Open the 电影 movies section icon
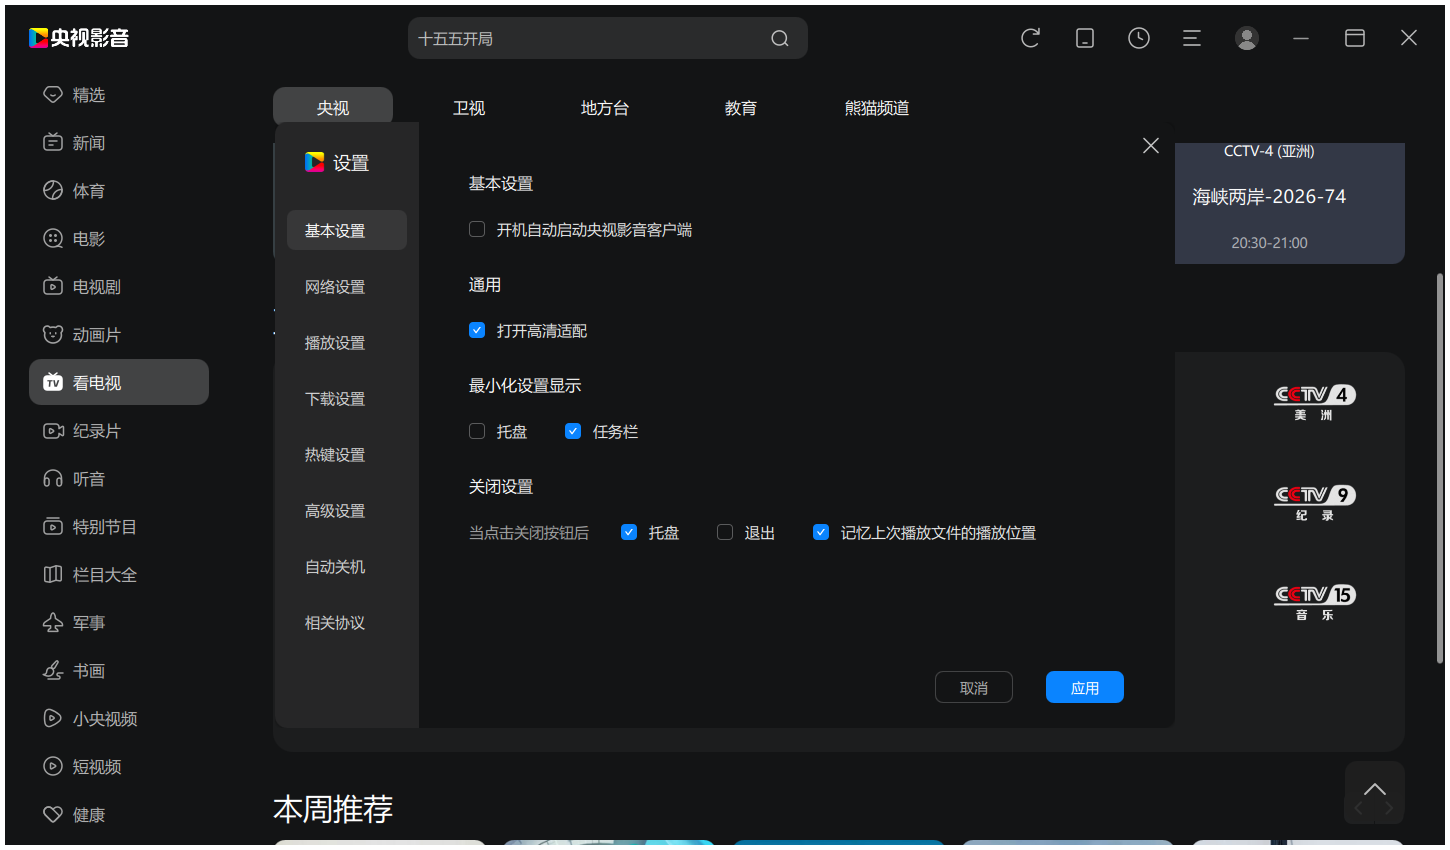Image resolution: width=1450 pixels, height=850 pixels. (x=53, y=238)
